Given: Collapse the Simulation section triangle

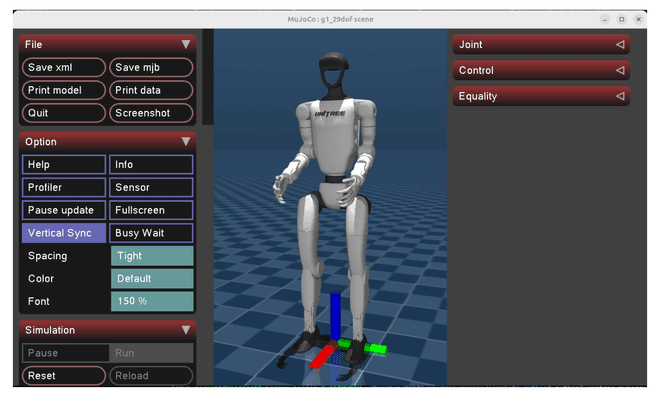Looking at the screenshot, I should (186, 330).
